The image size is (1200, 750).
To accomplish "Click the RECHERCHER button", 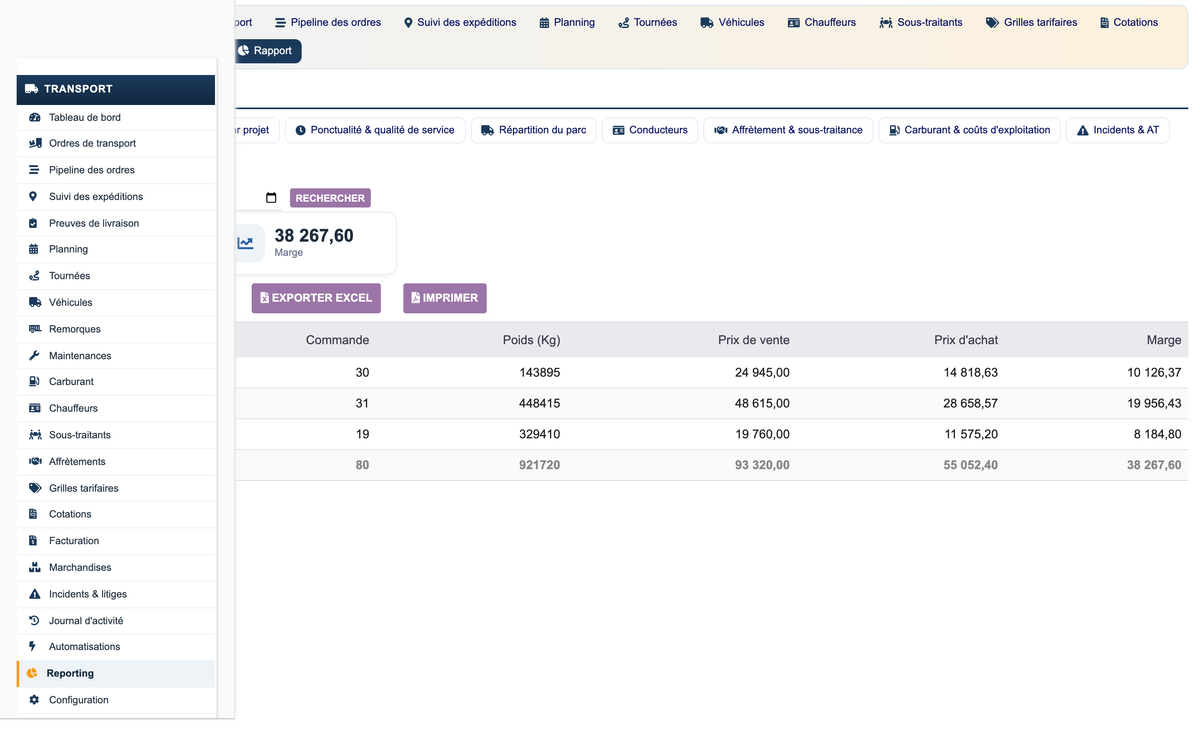I will 330,198.
